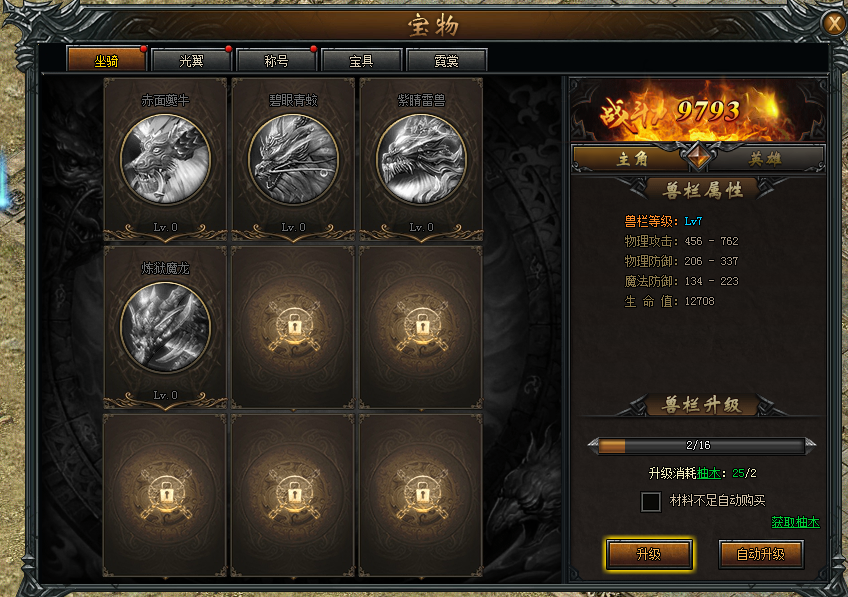The height and width of the screenshot is (597, 848).
Task: Open the 光翼 tab
Action: (191, 61)
